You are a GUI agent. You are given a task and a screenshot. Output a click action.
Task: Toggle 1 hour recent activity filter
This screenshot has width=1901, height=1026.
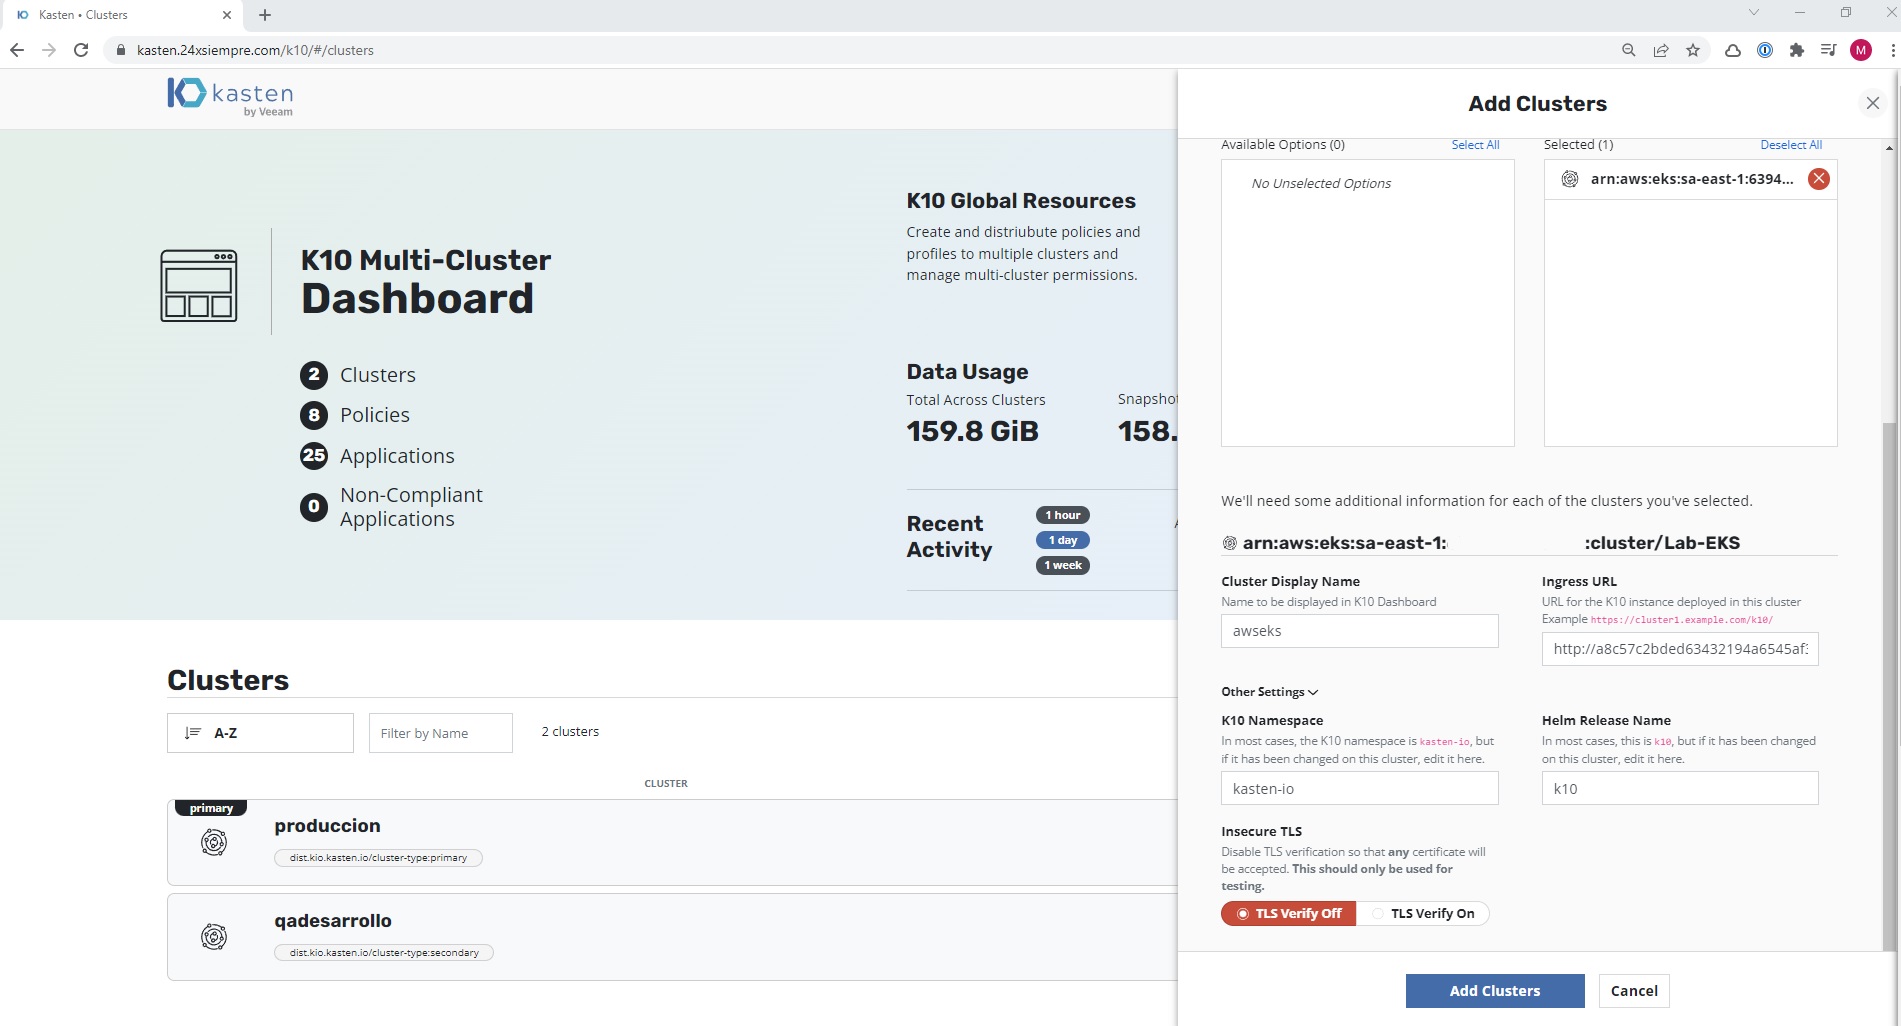tap(1062, 515)
